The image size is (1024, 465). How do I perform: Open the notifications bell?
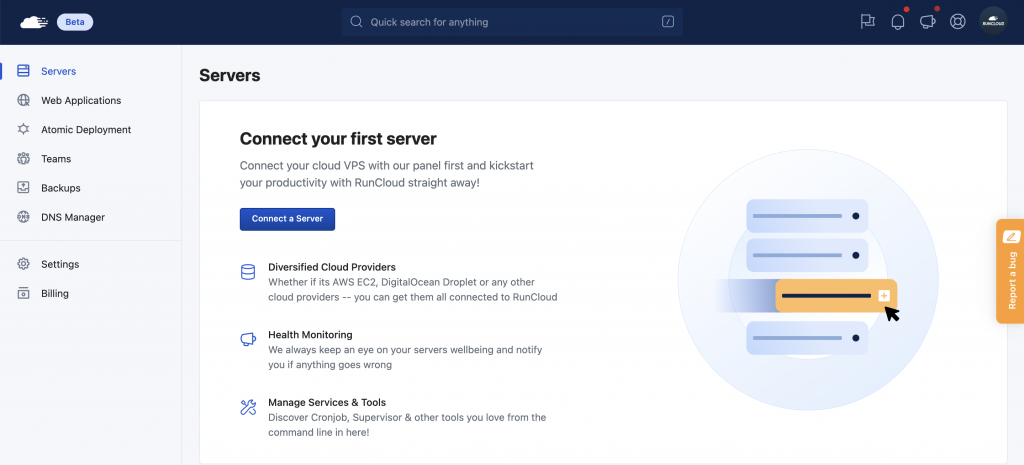coord(898,22)
